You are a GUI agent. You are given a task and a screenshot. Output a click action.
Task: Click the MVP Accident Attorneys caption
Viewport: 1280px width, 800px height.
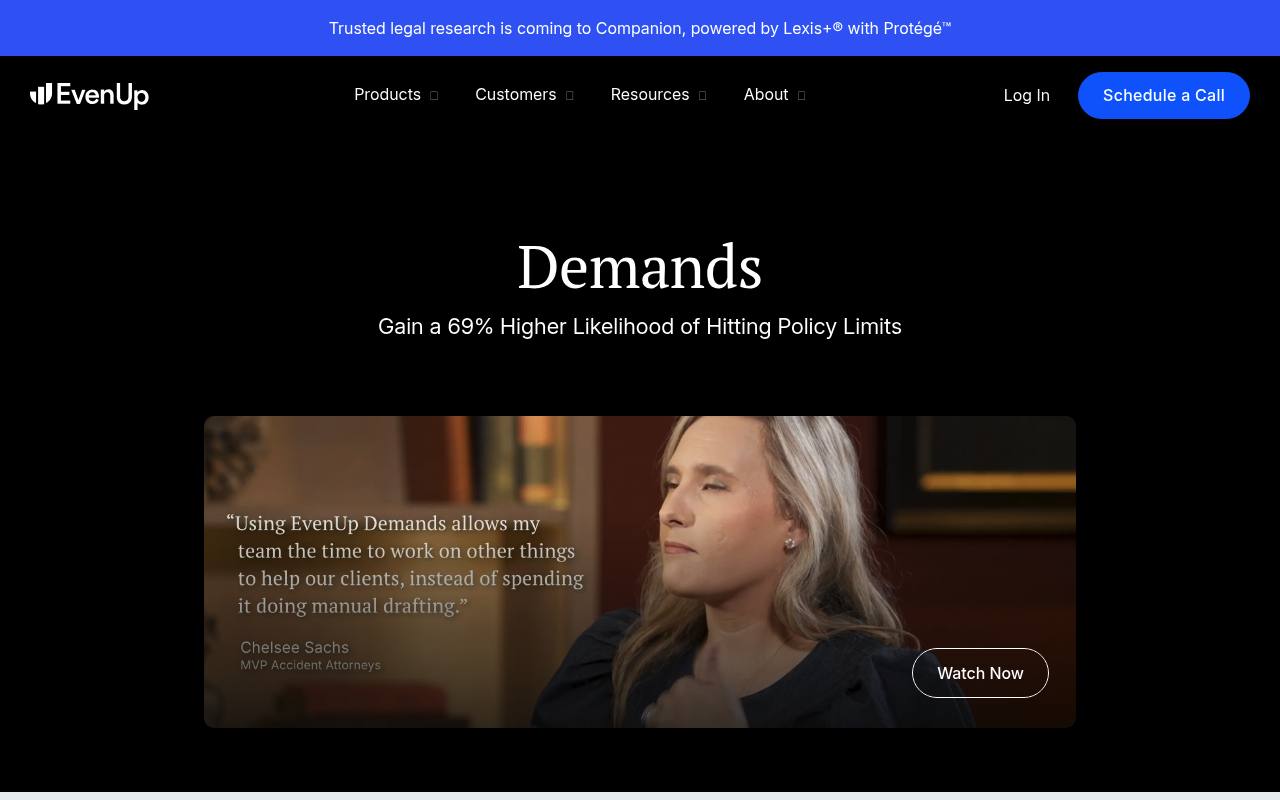[311, 665]
